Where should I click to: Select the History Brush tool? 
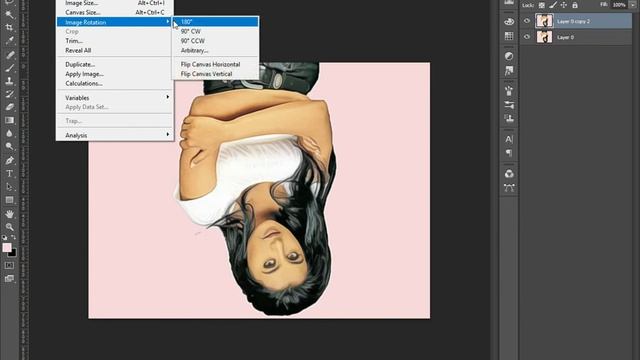9,94
